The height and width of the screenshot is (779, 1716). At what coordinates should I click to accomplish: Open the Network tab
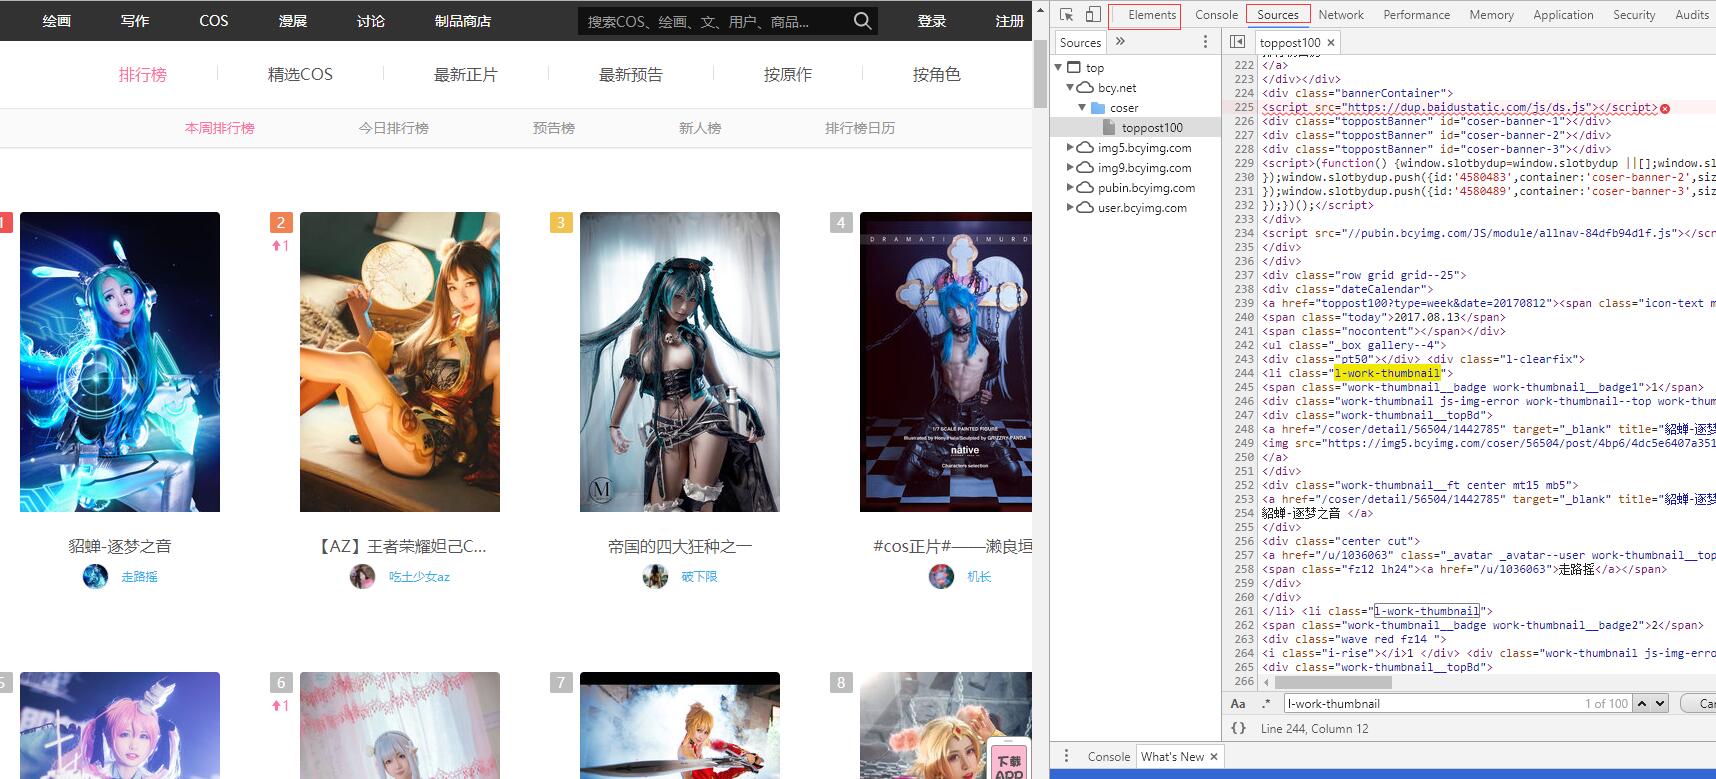[1341, 15]
